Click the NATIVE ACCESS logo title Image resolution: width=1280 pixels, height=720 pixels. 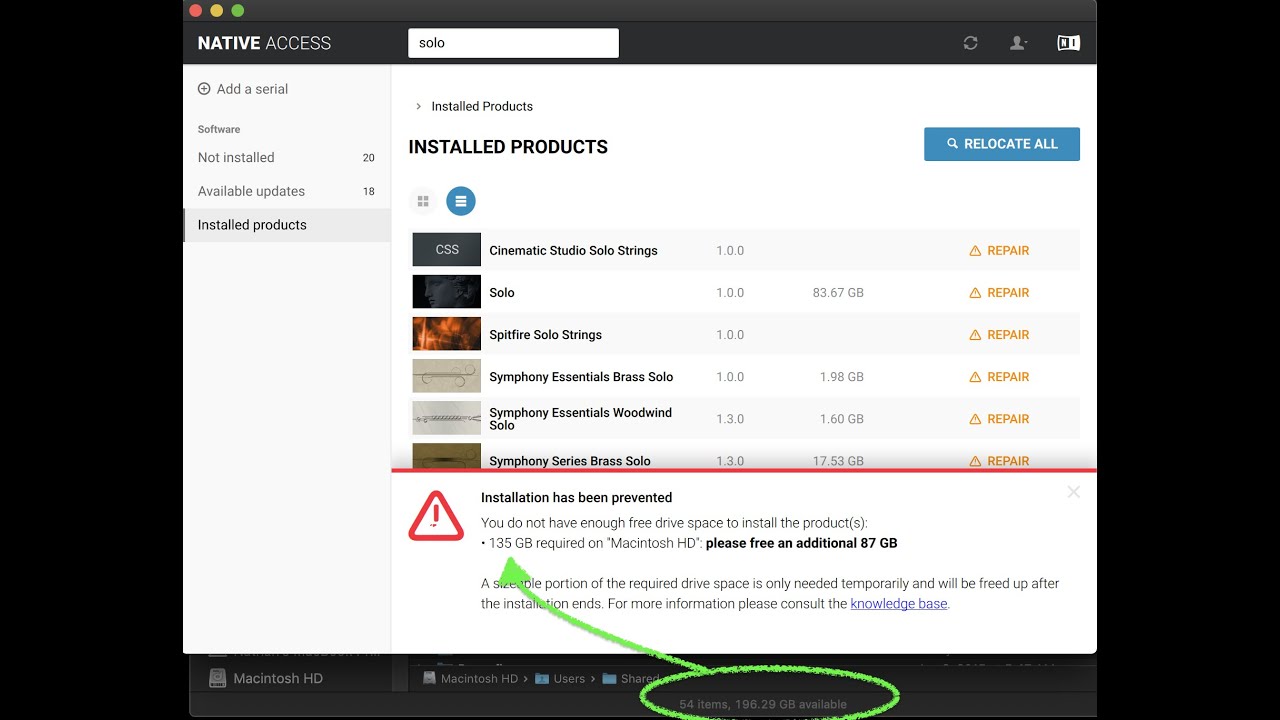pyautogui.click(x=264, y=43)
